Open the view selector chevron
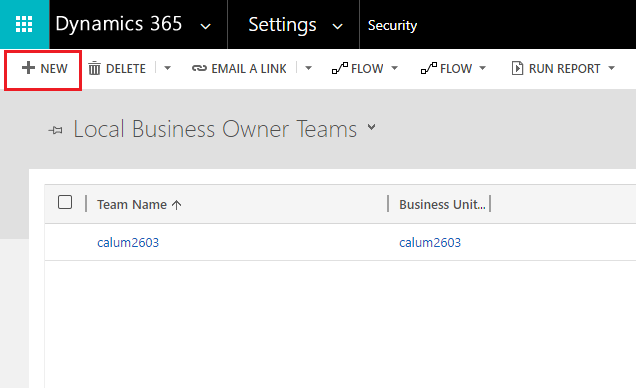This screenshot has width=636, height=388. click(x=372, y=127)
